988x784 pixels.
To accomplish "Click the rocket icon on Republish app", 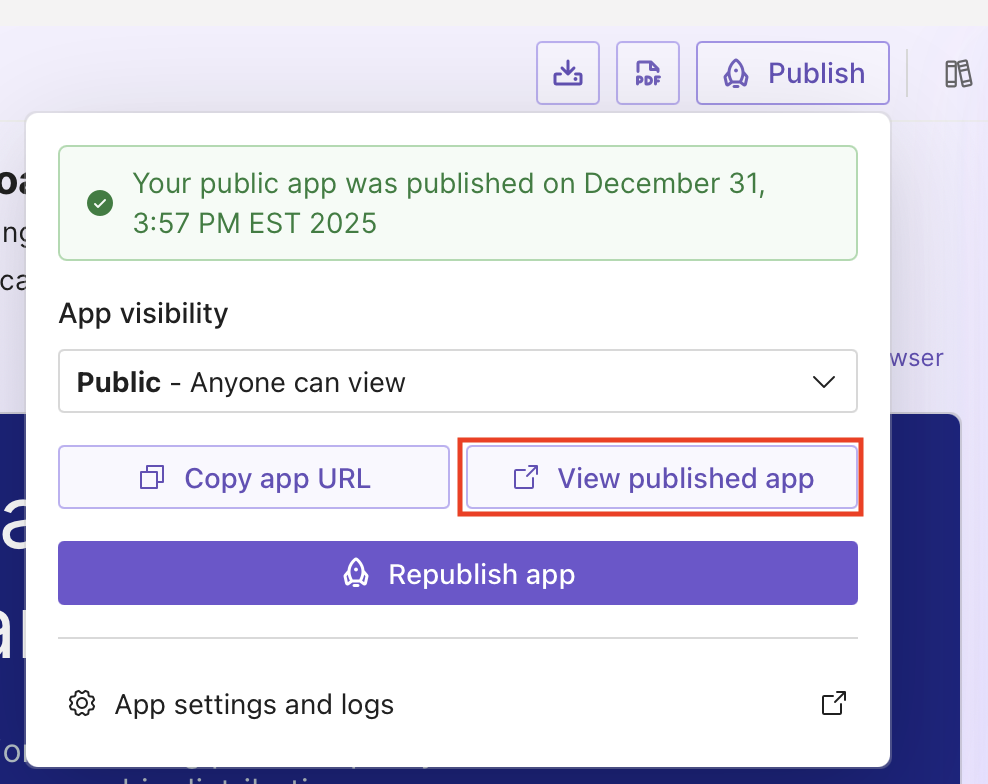I will (x=356, y=574).
